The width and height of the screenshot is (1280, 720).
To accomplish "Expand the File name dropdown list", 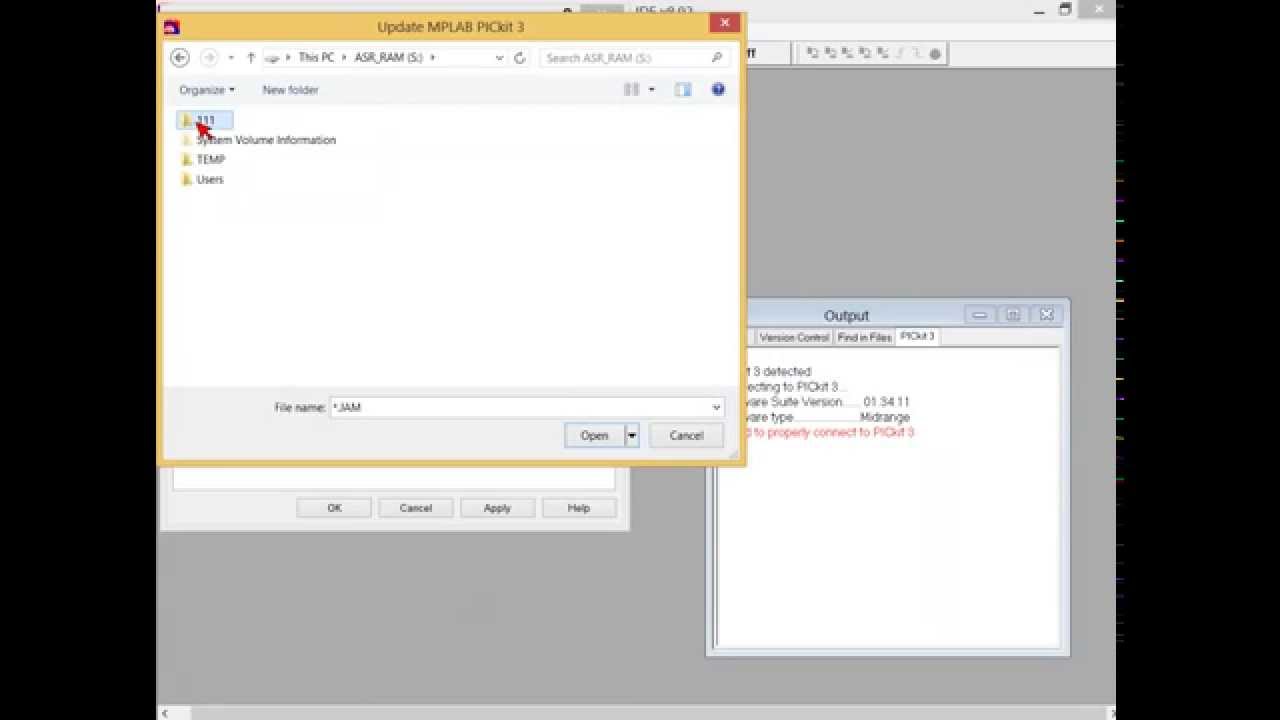I will pyautogui.click(x=716, y=407).
